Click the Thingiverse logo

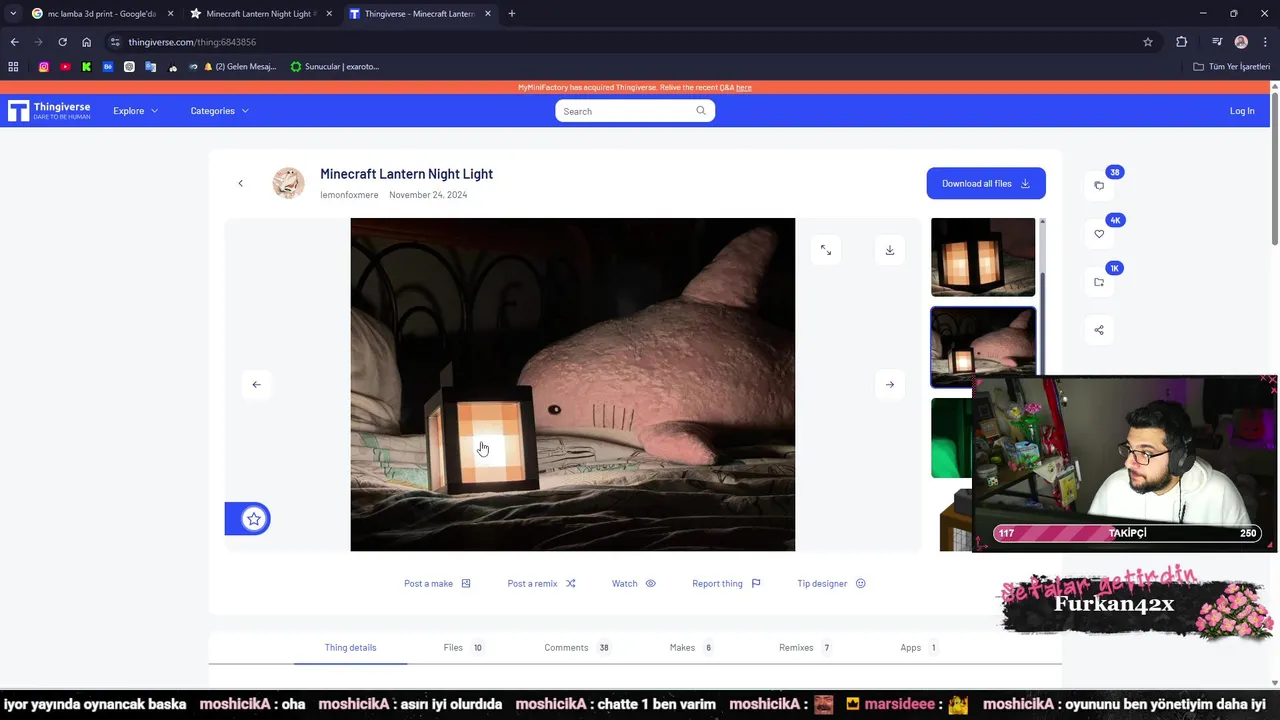49,111
